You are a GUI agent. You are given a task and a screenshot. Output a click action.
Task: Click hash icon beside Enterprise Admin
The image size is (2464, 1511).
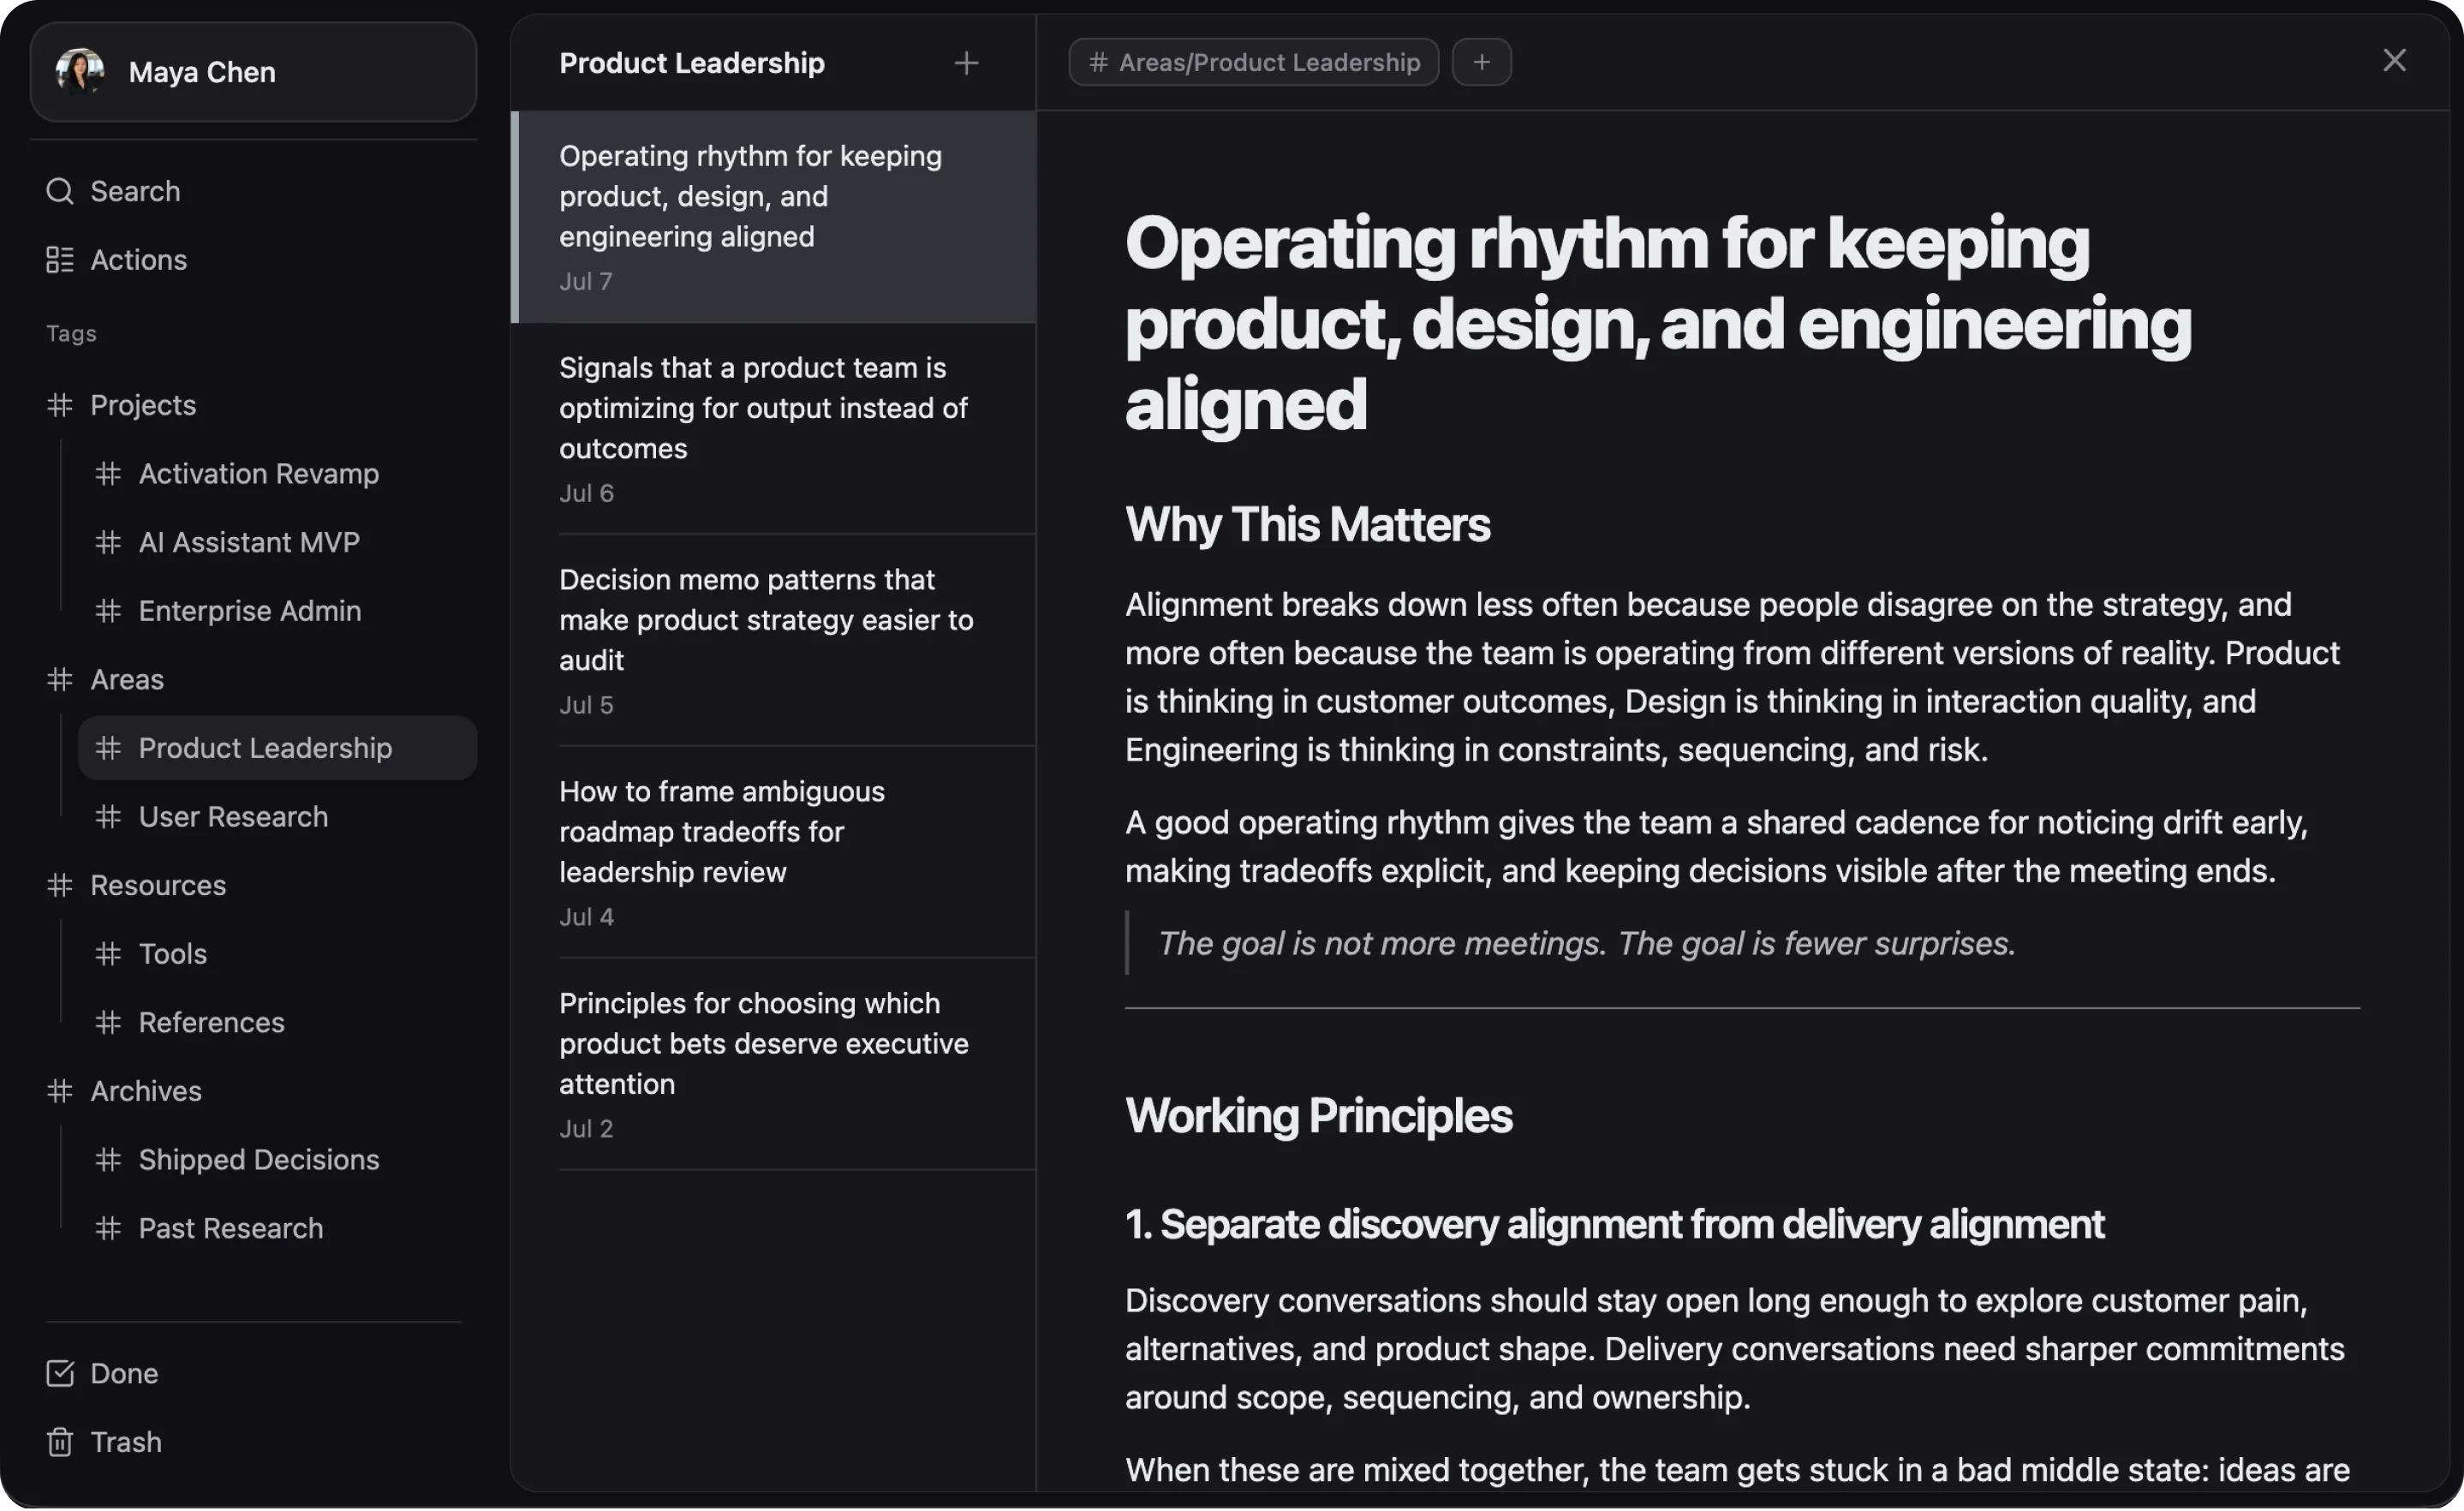(x=108, y=611)
